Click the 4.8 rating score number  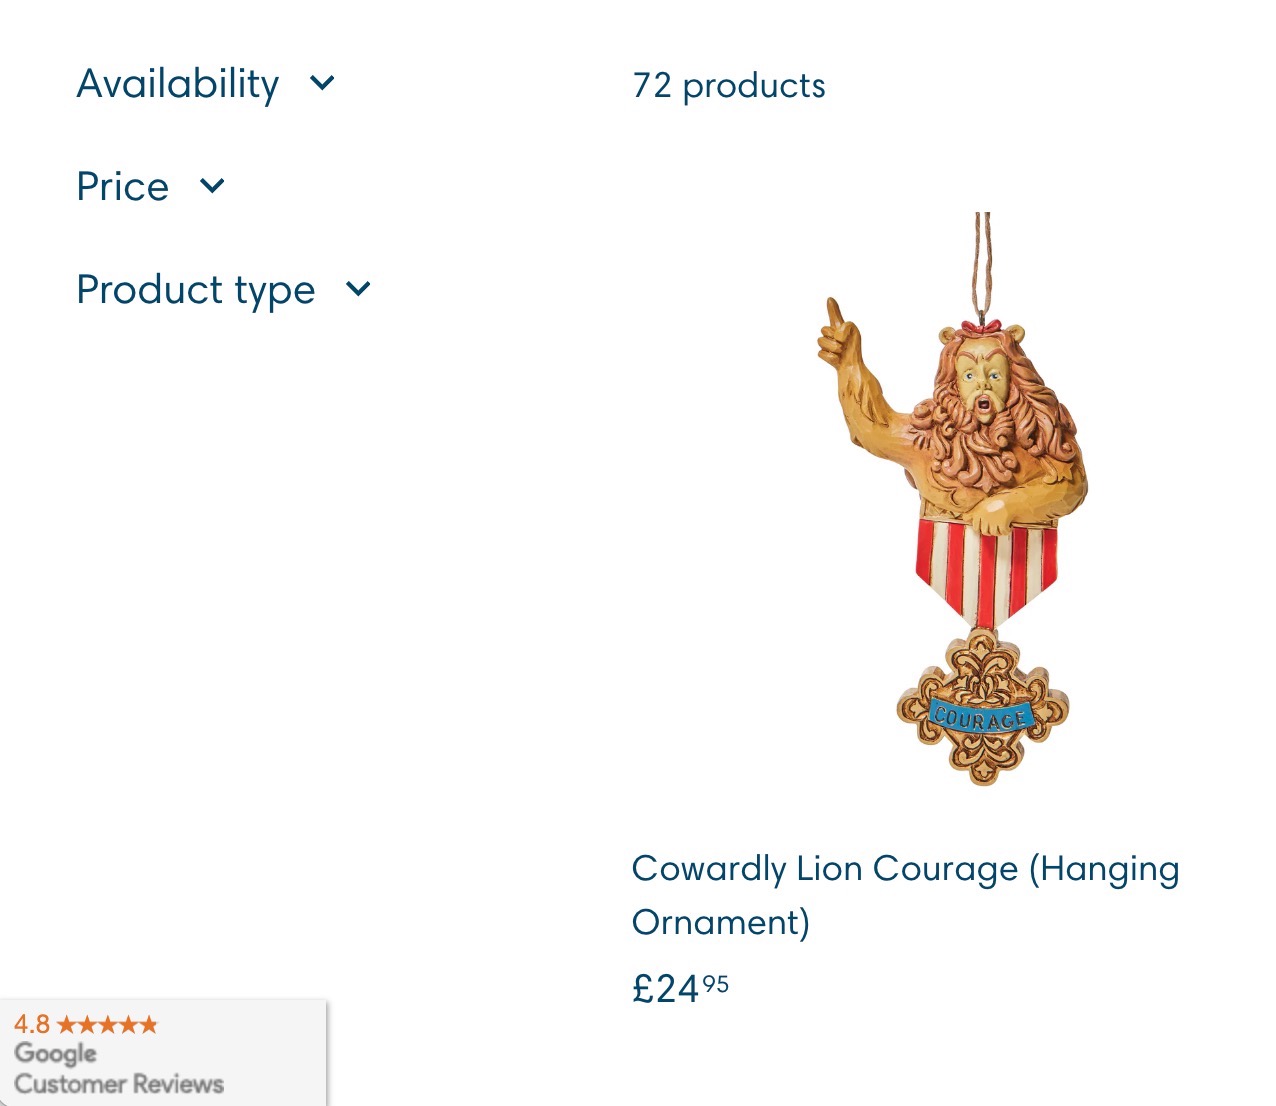point(32,1024)
